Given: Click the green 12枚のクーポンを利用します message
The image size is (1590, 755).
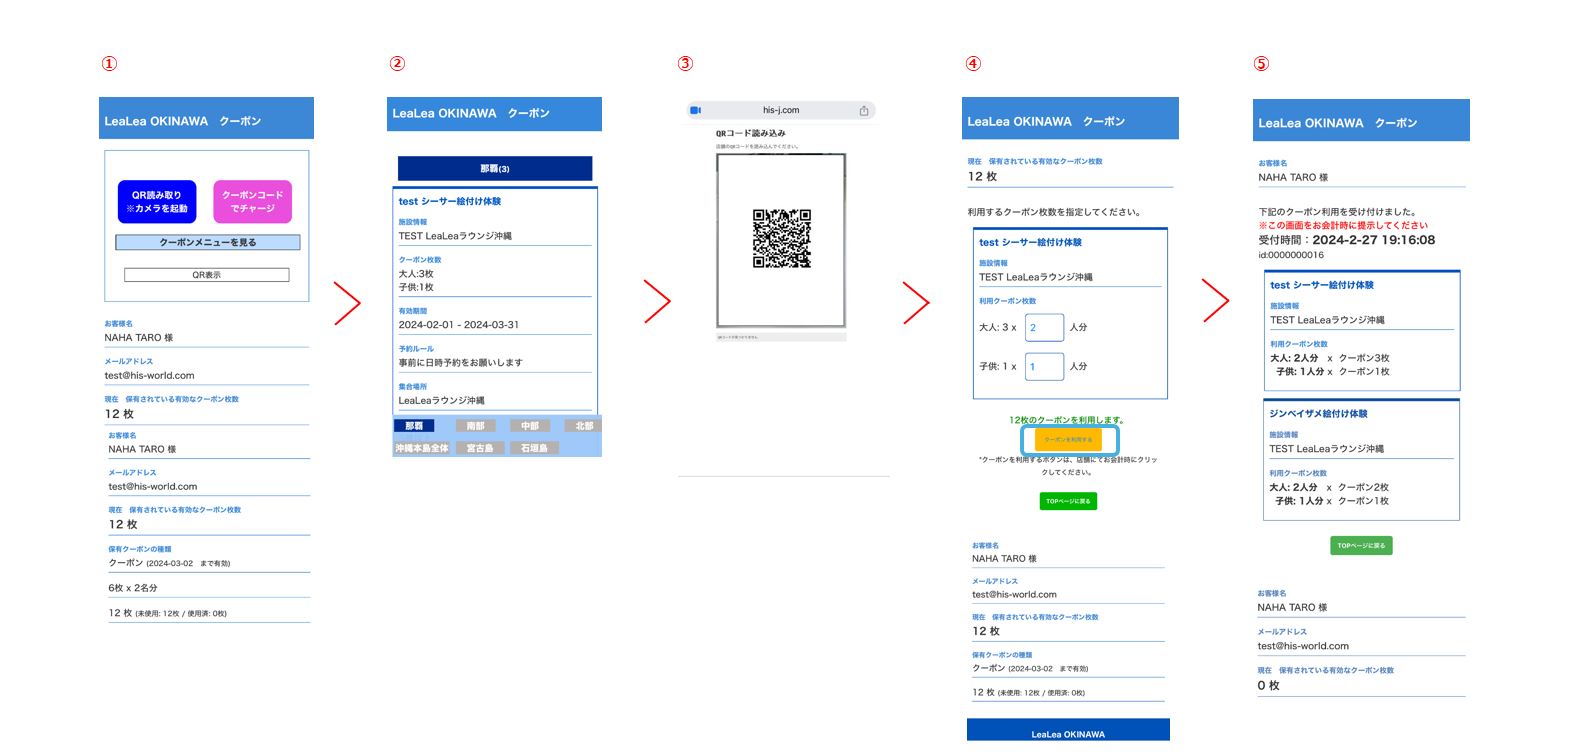Looking at the screenshot, I should [1067, 420].
